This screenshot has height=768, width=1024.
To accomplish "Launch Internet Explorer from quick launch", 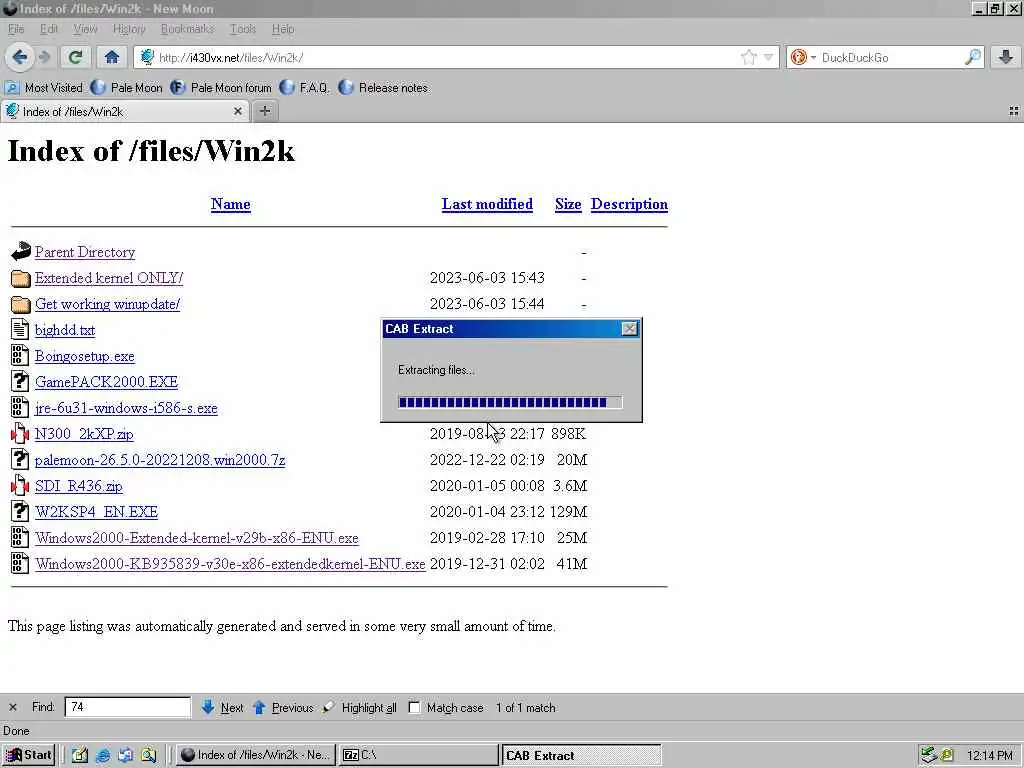I will 103,756.
